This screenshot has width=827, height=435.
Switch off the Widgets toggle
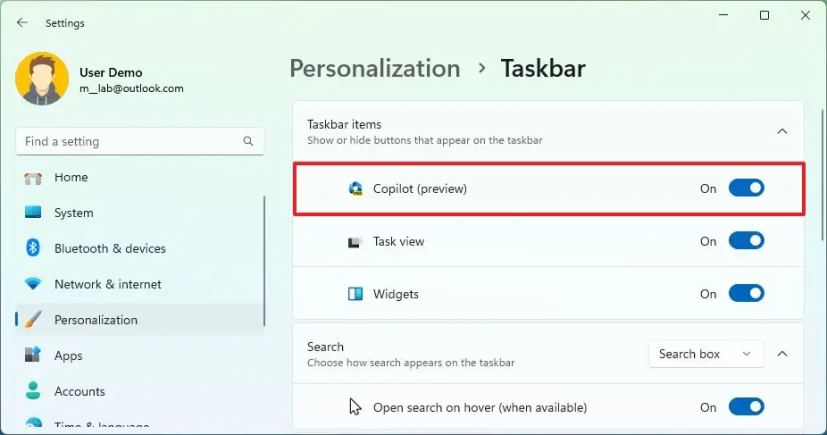[x=746, y=294]
